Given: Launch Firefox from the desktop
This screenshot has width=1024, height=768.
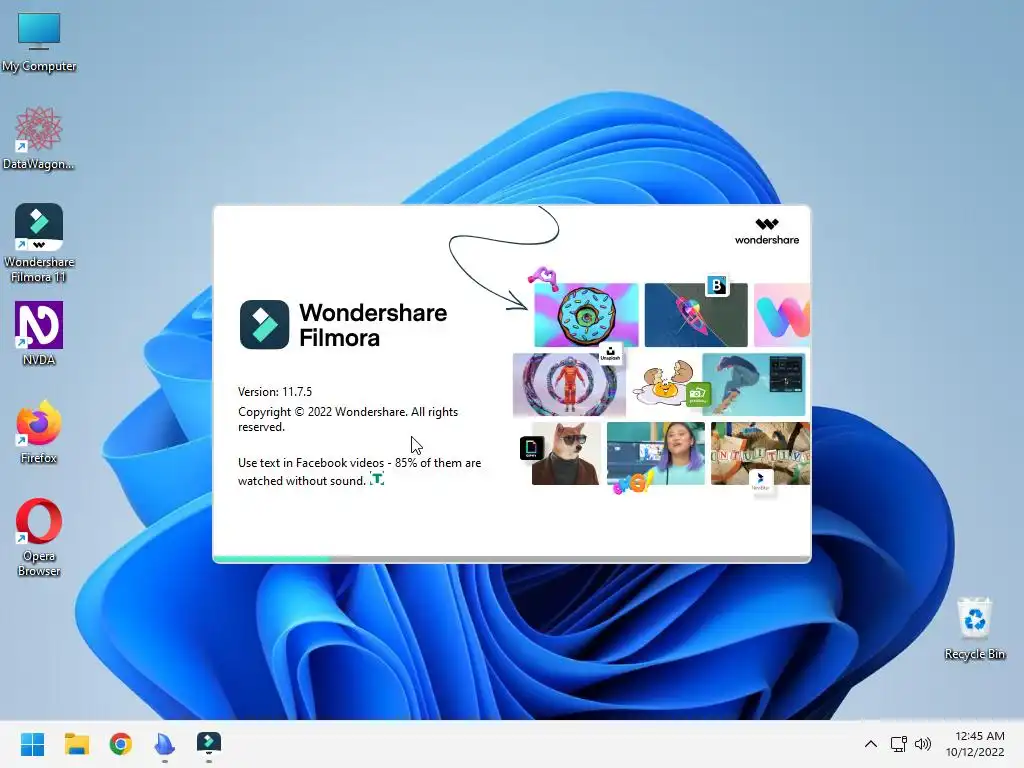Looking at the screenshot, I should point(39,431).
